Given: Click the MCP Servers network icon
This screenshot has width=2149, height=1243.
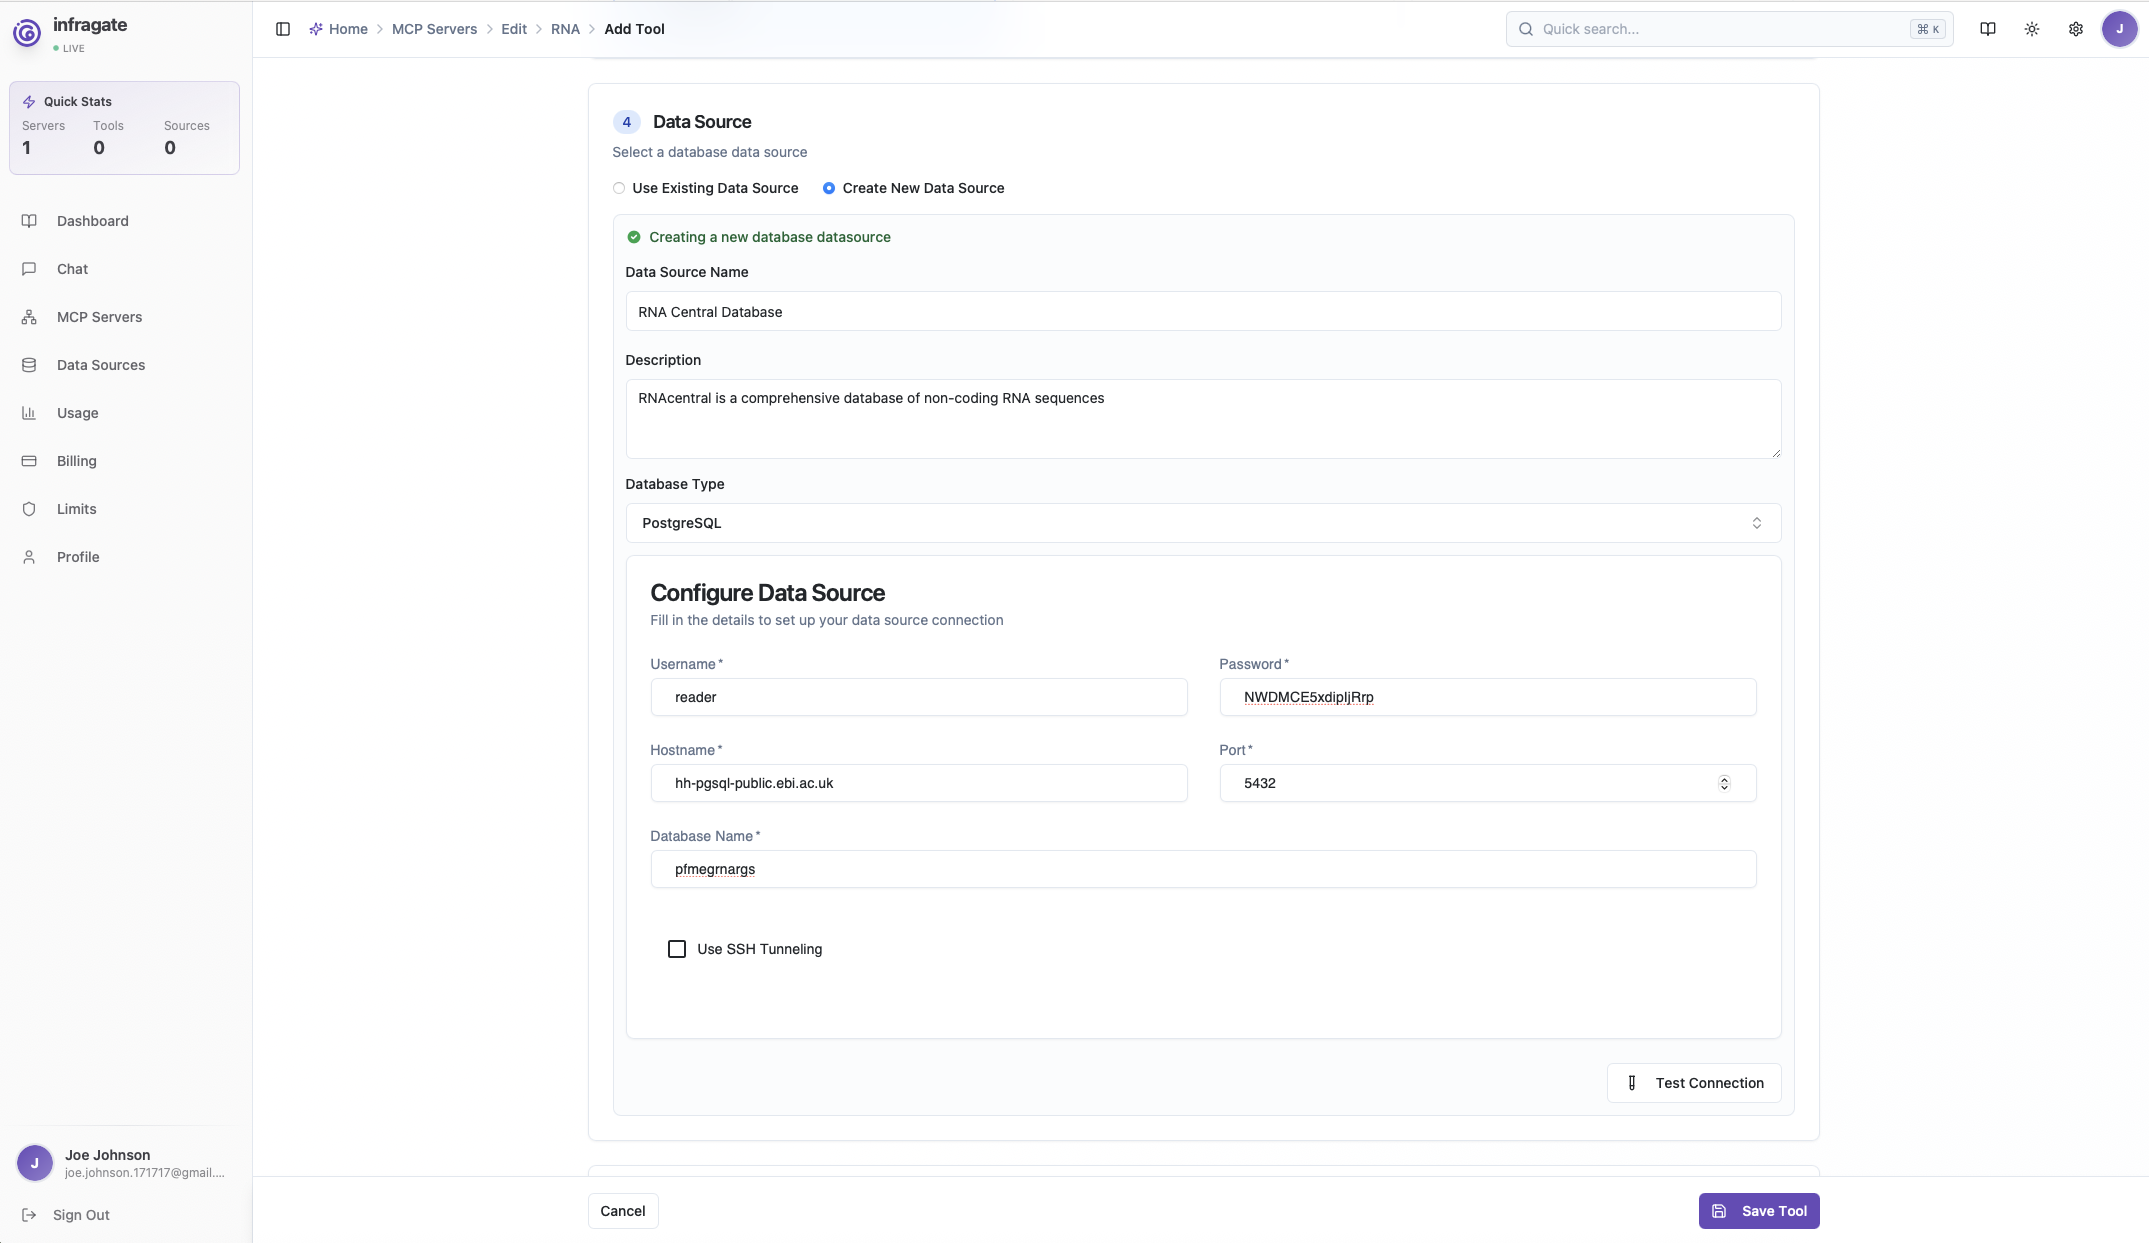Looking at the screenshot, I should click(x=29, y=317).
